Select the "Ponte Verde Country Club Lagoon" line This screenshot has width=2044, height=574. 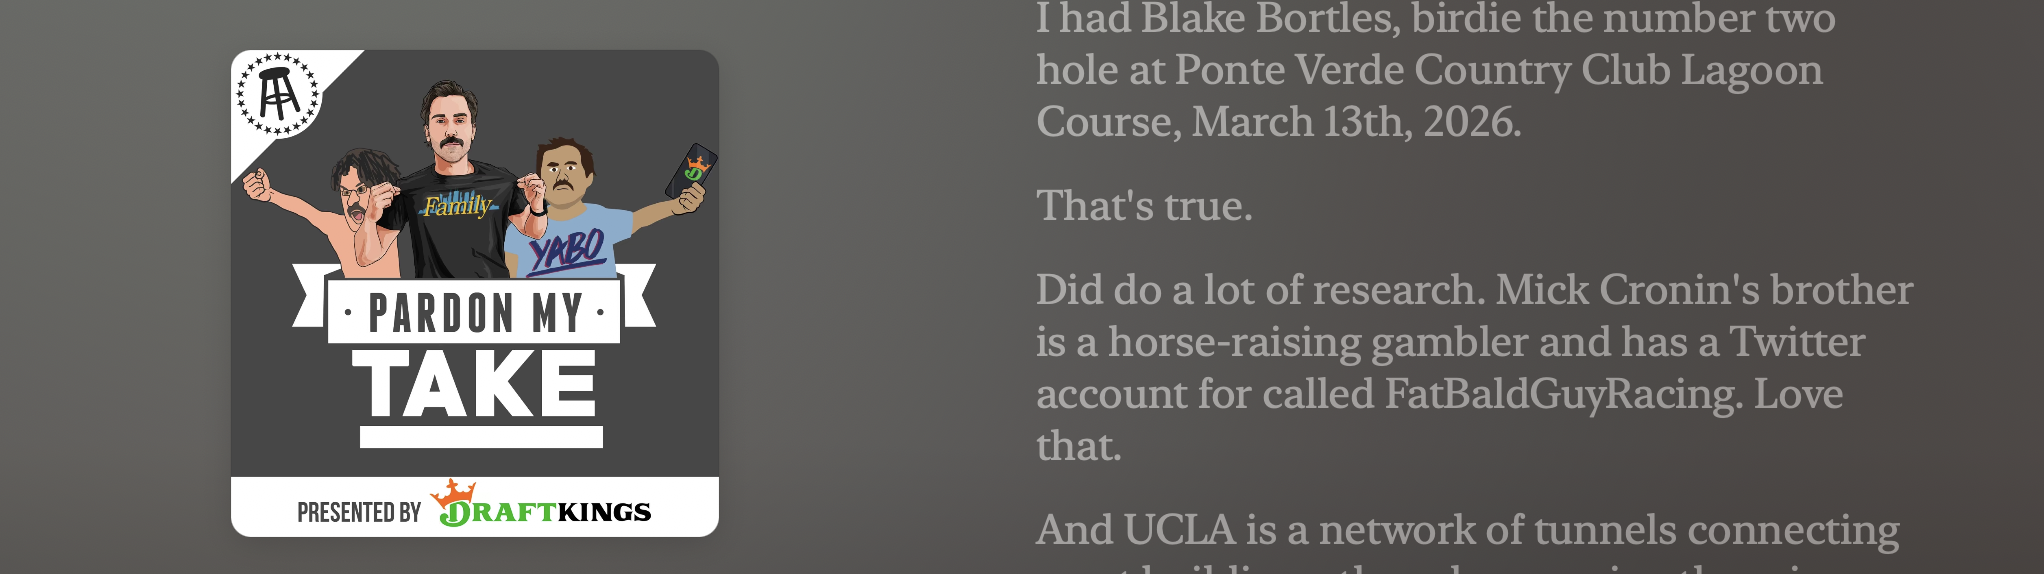(x=1429, y=70)
